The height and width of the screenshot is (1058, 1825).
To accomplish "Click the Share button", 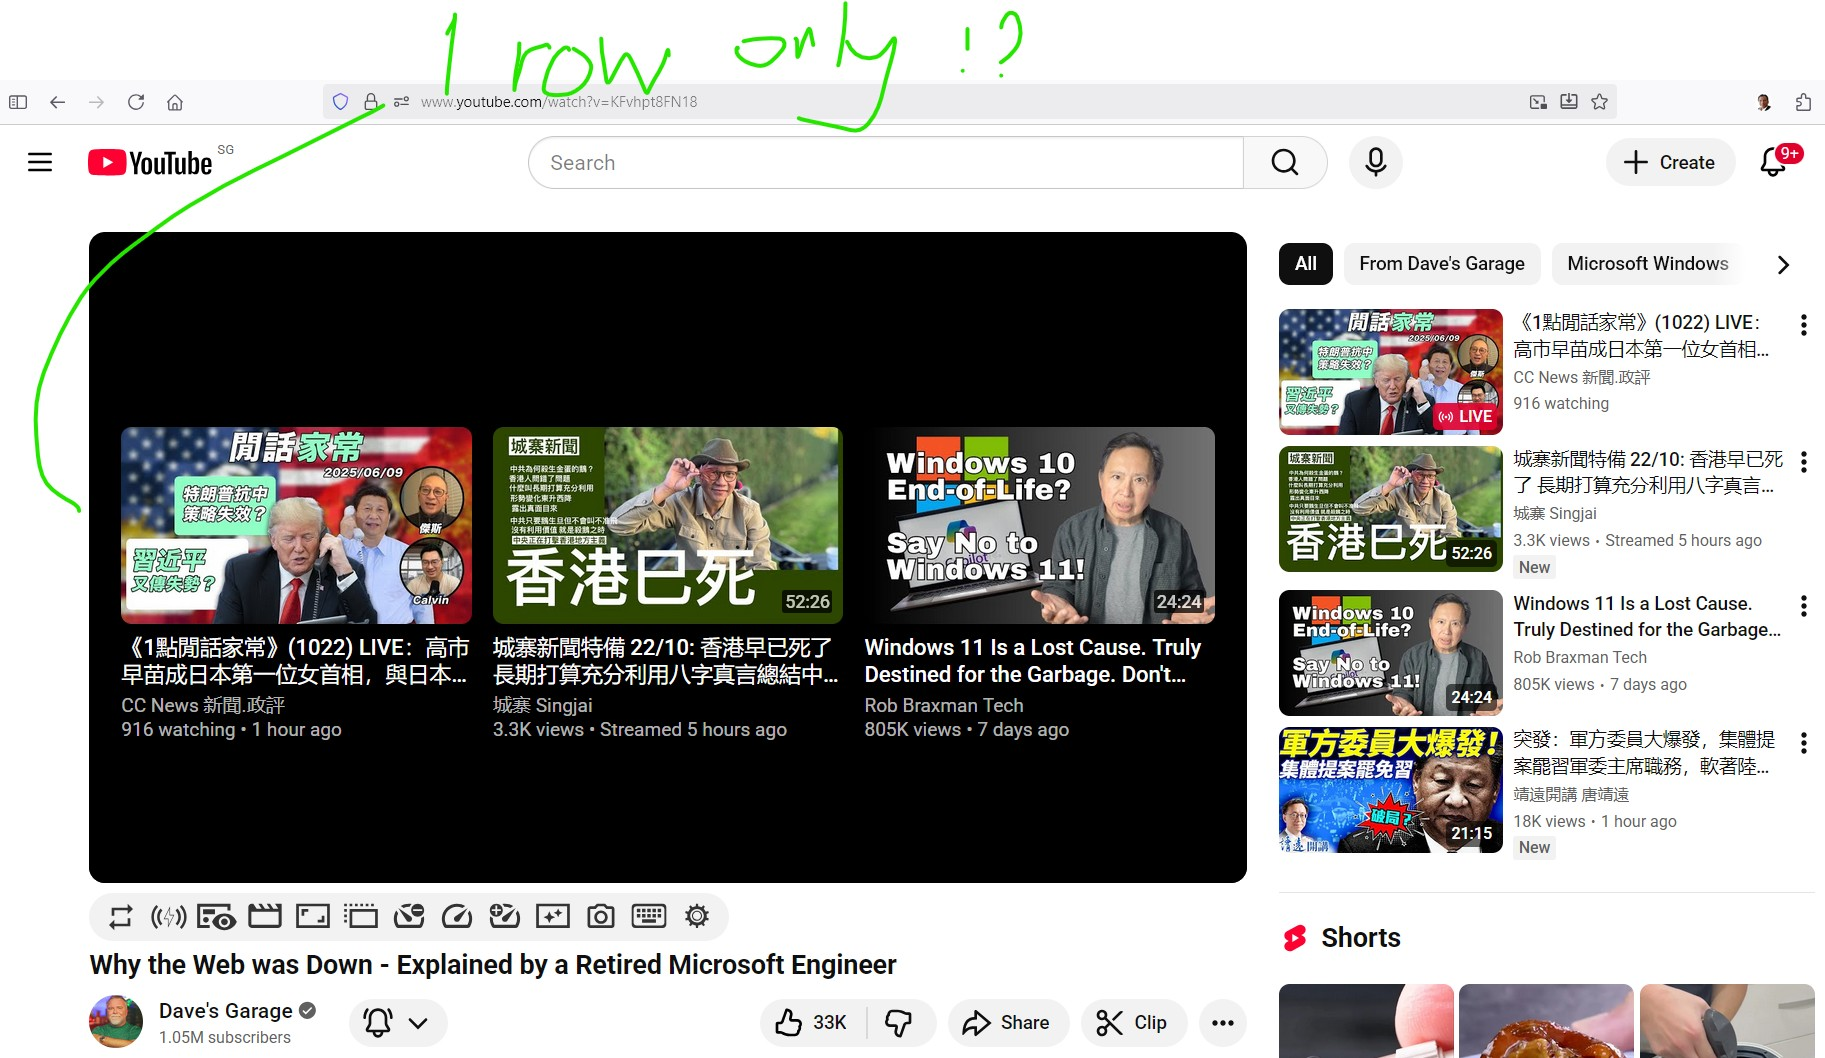I will pos(1007,1023).
